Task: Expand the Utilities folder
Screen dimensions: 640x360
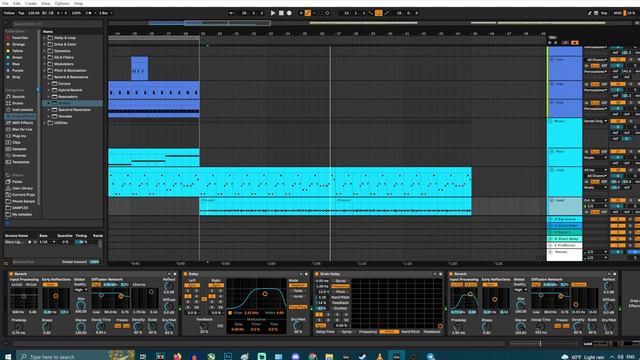Action: 44,123
